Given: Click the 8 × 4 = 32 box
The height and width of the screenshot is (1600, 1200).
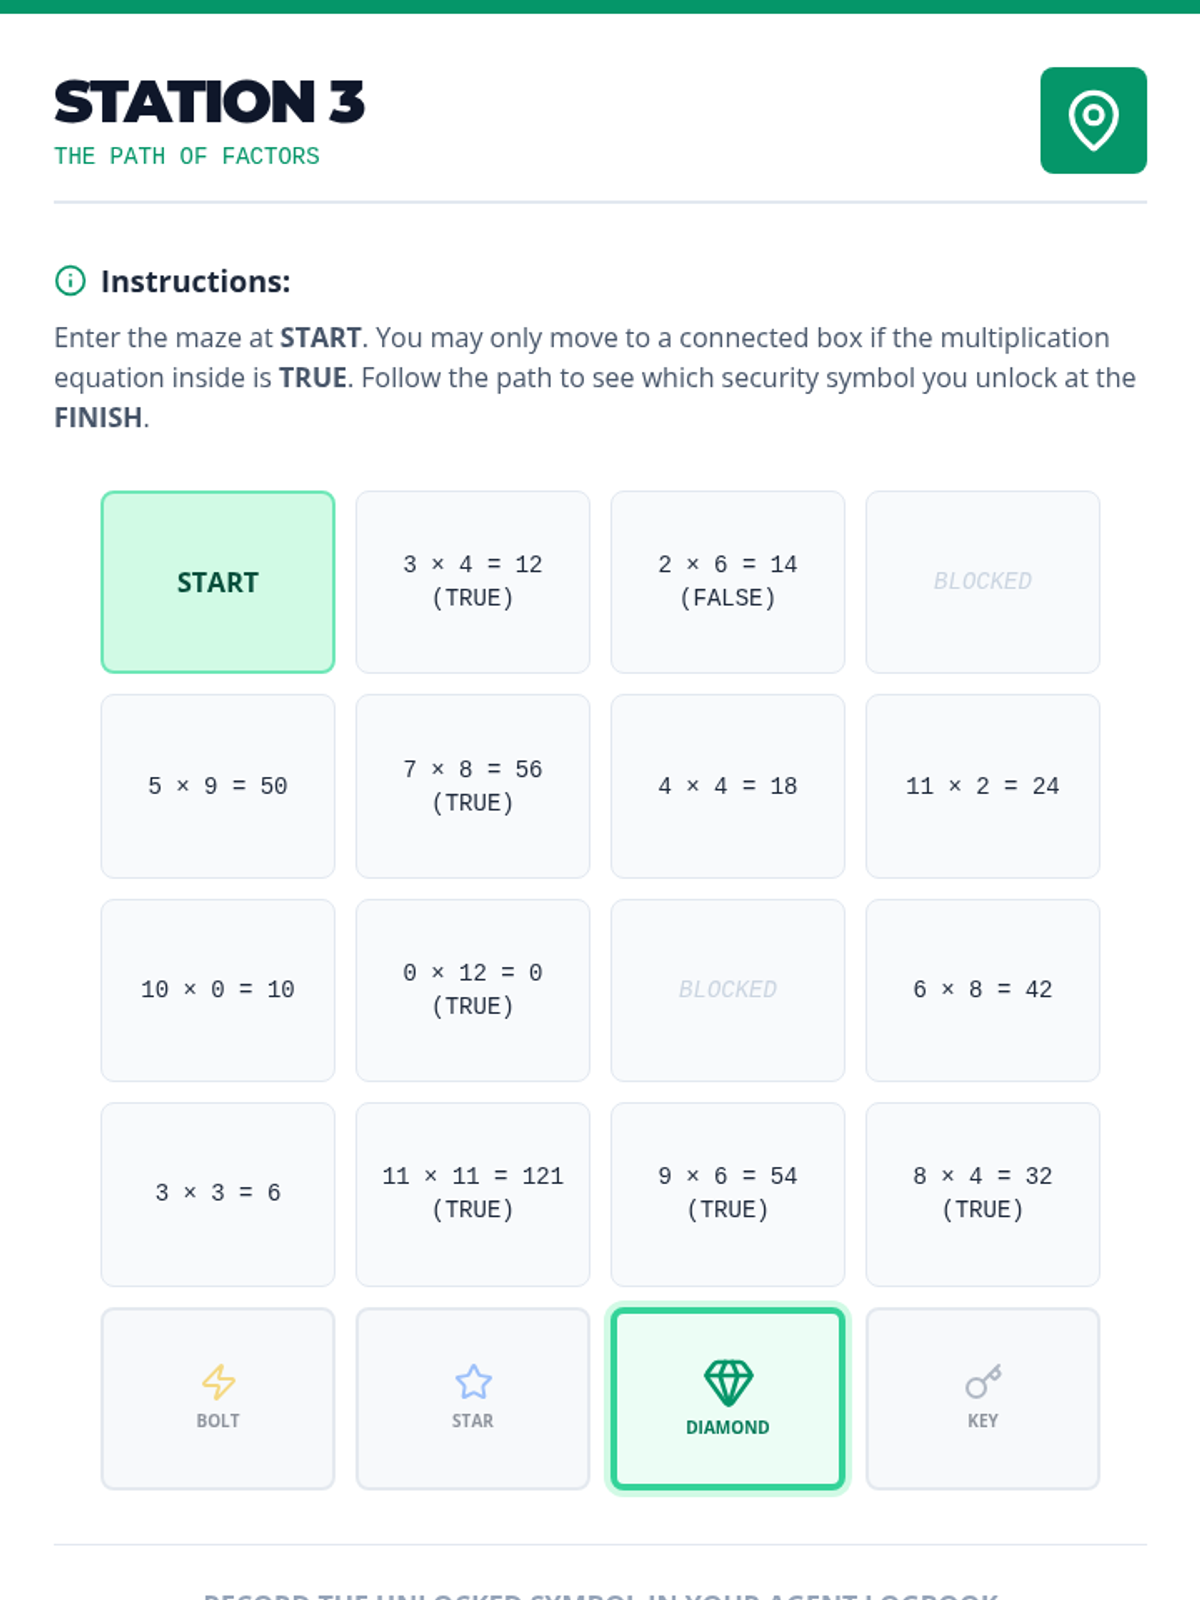Looking at the screenshot, I should 983,1194.
